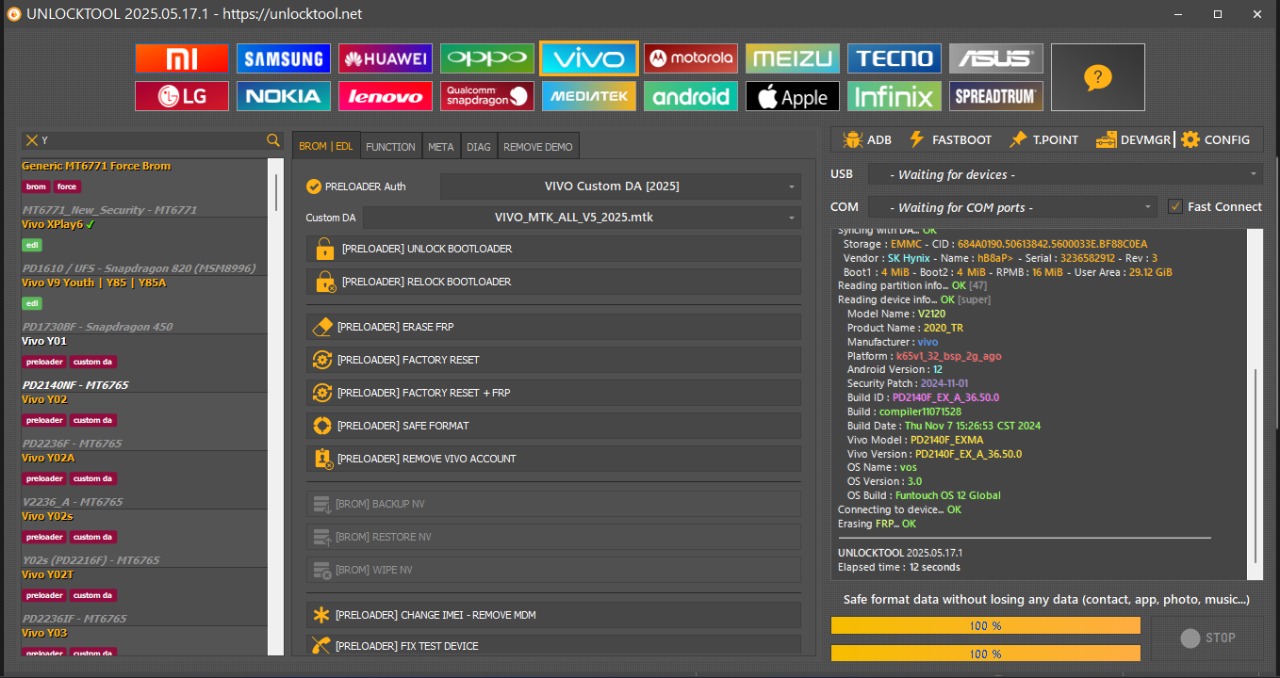Screen dimensions: 1280x678
Task: Select the Qualcomm Snapdragon tile
Action: [x=487, y=96]
